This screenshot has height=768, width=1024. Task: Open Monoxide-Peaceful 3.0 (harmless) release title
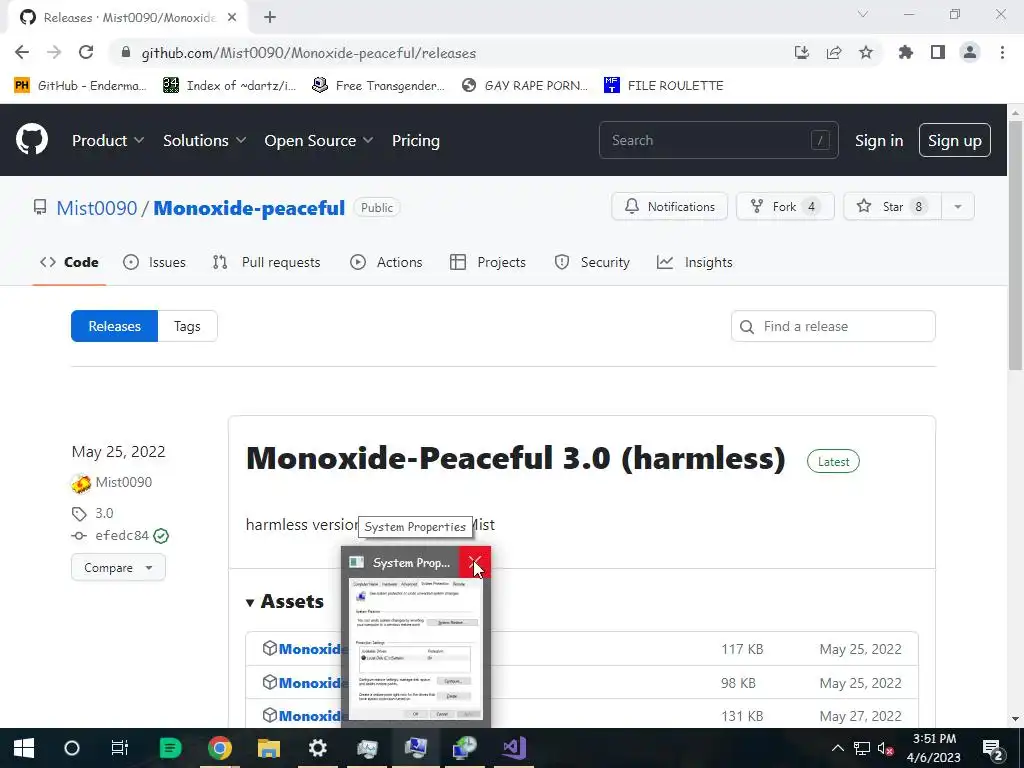(515, 458)
